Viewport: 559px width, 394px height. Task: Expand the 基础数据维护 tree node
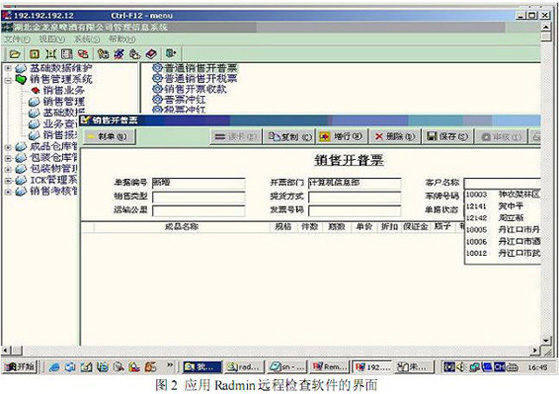pos(8,68)
